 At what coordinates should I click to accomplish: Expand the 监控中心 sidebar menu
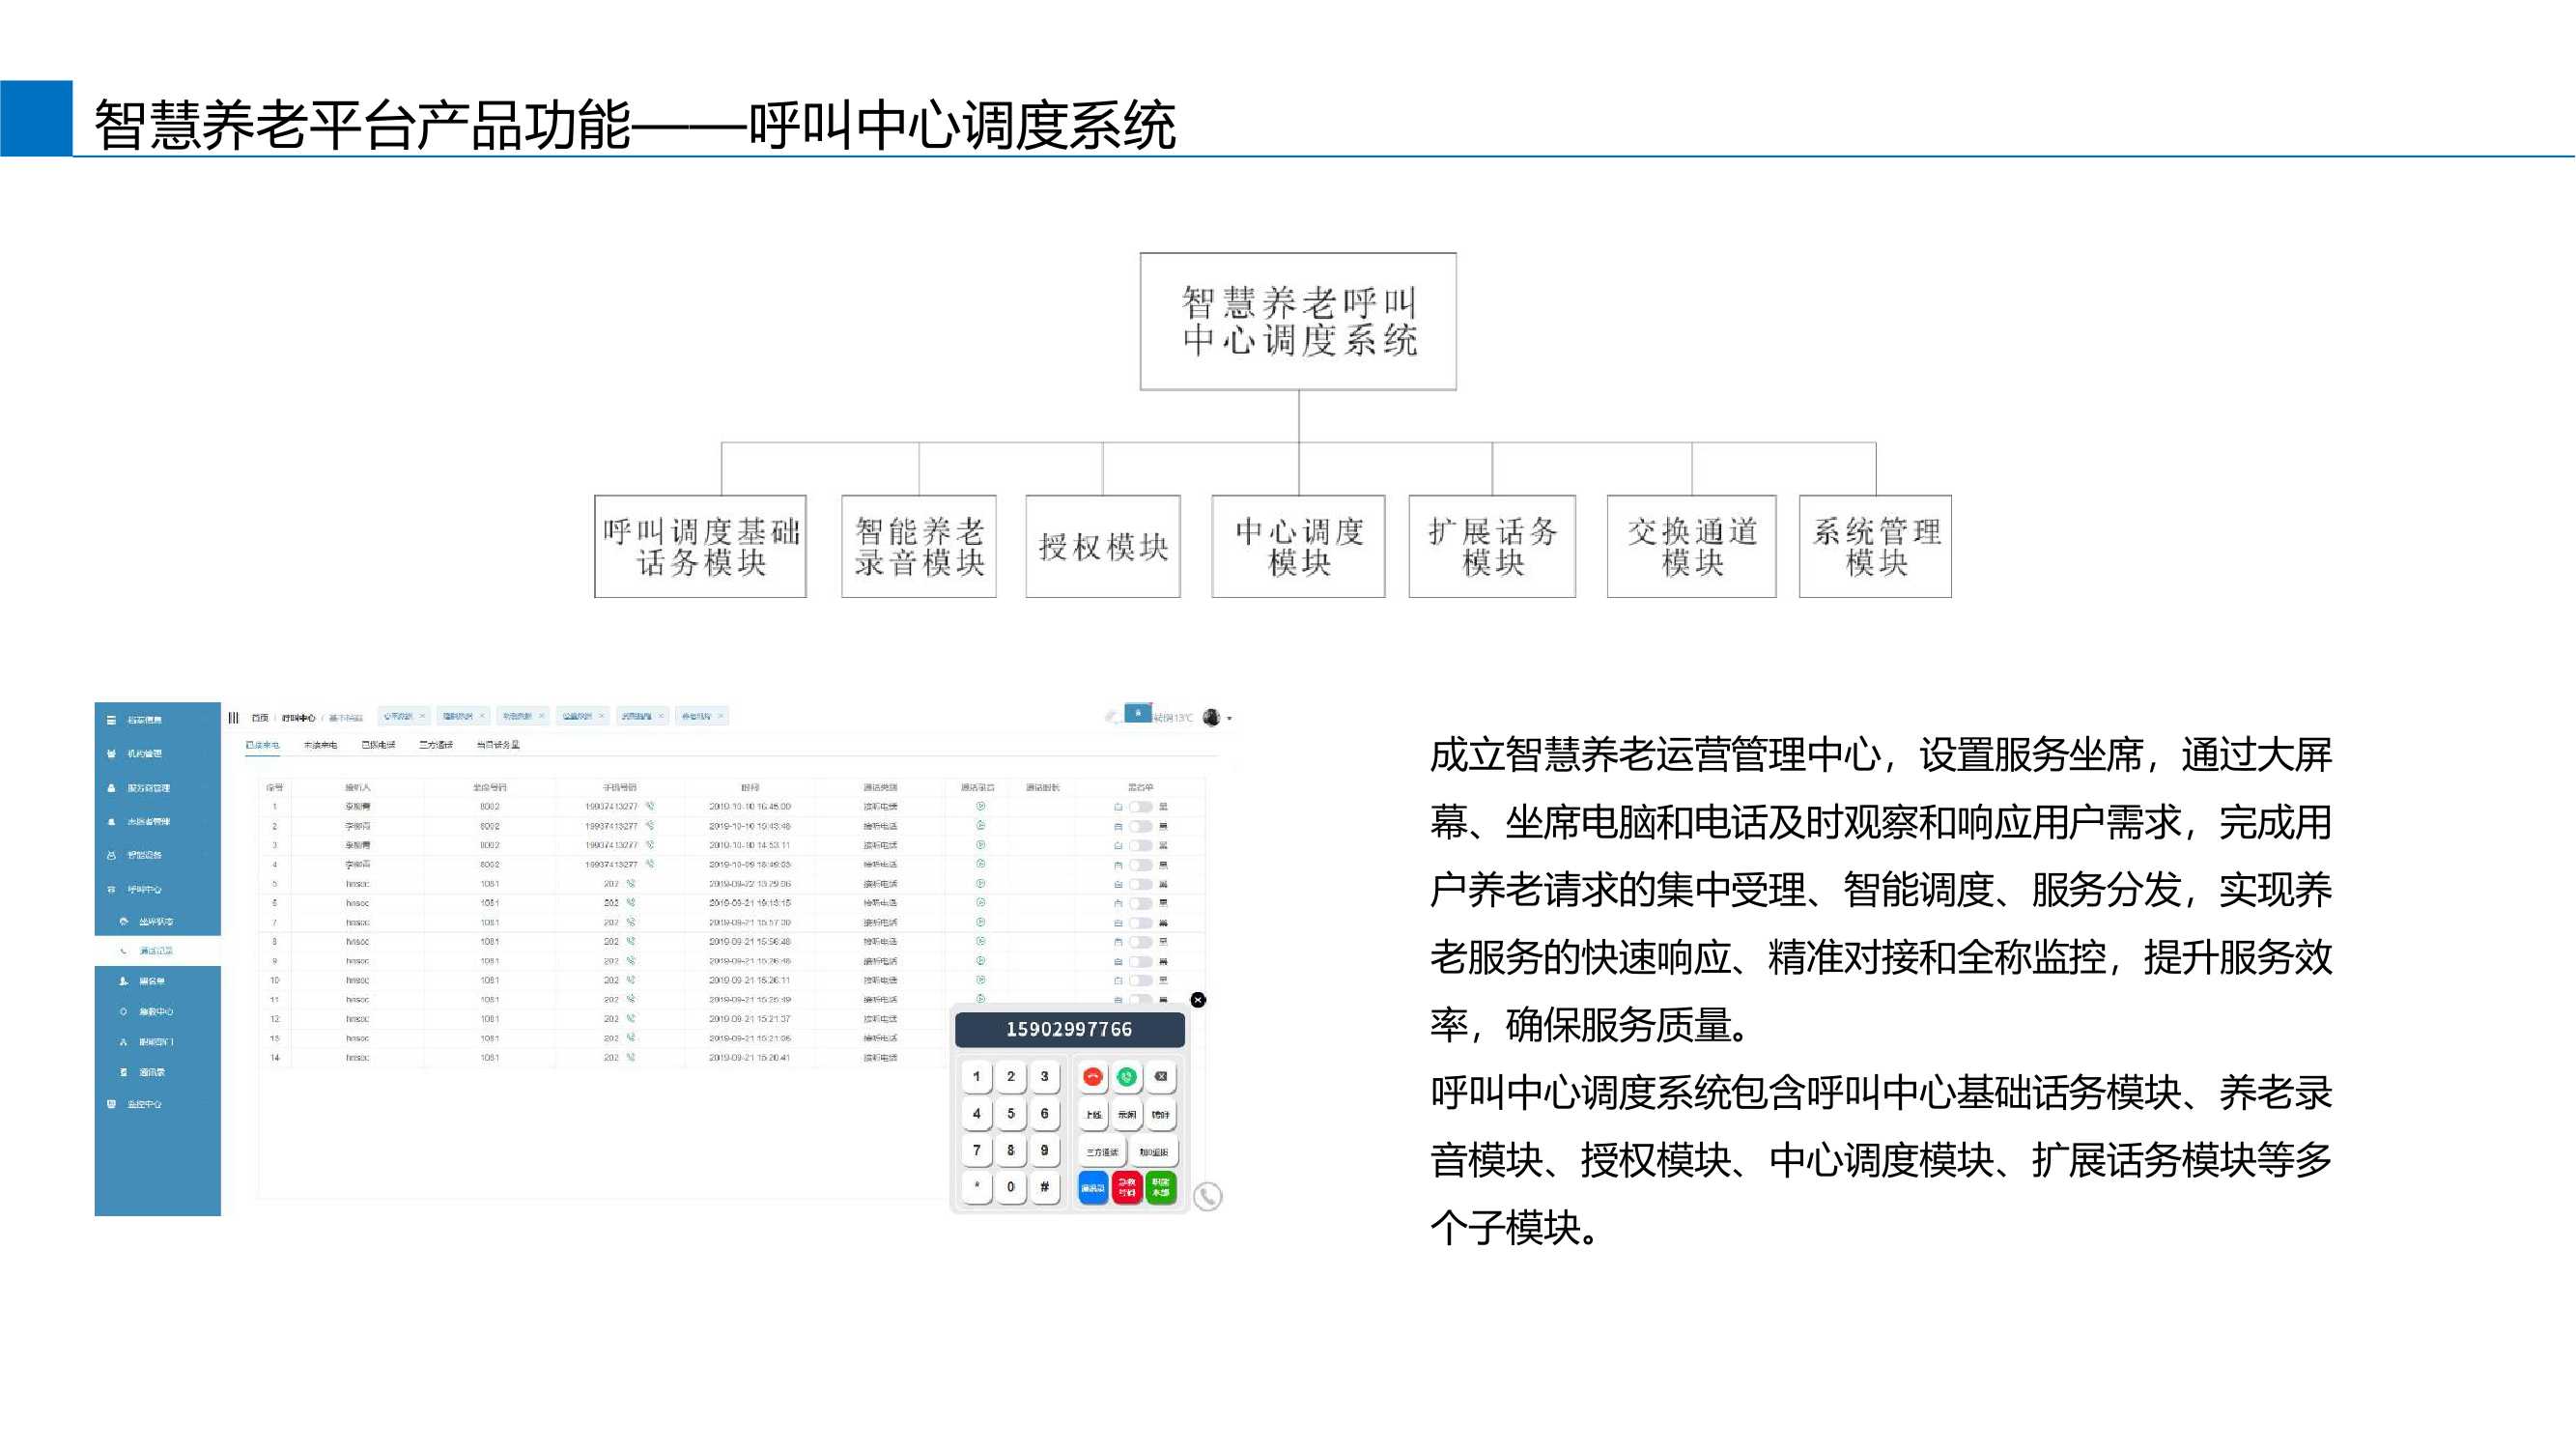[144, 1104]
